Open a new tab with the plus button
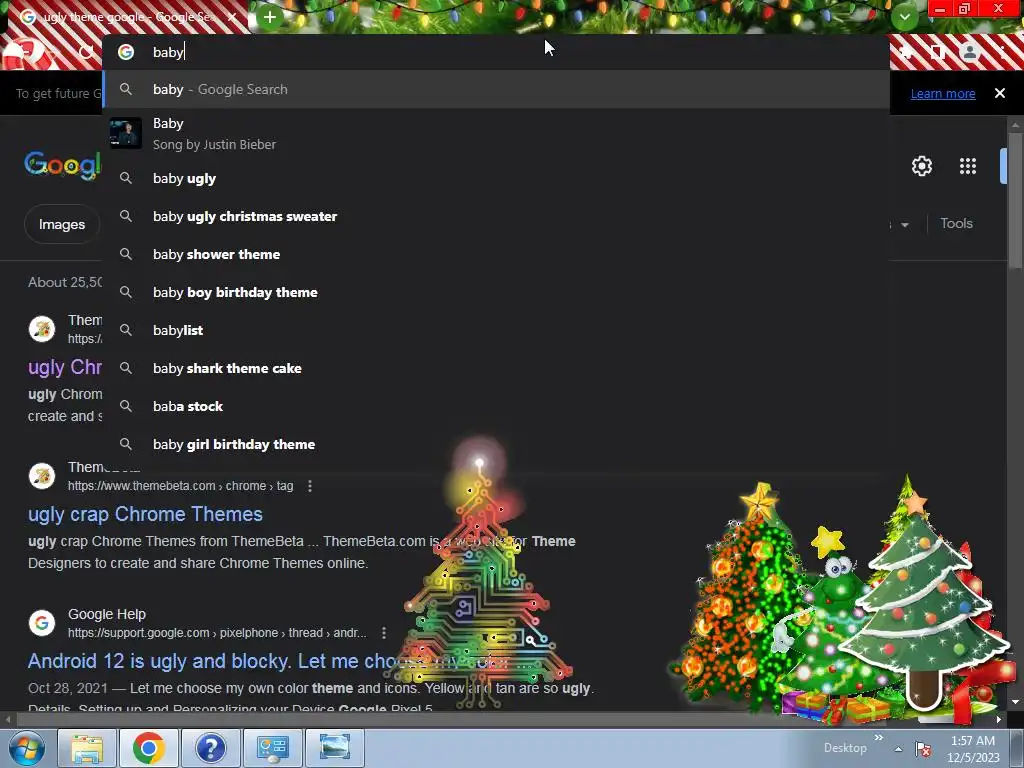Screen dimensions: 1024x768 click(270, 17)
